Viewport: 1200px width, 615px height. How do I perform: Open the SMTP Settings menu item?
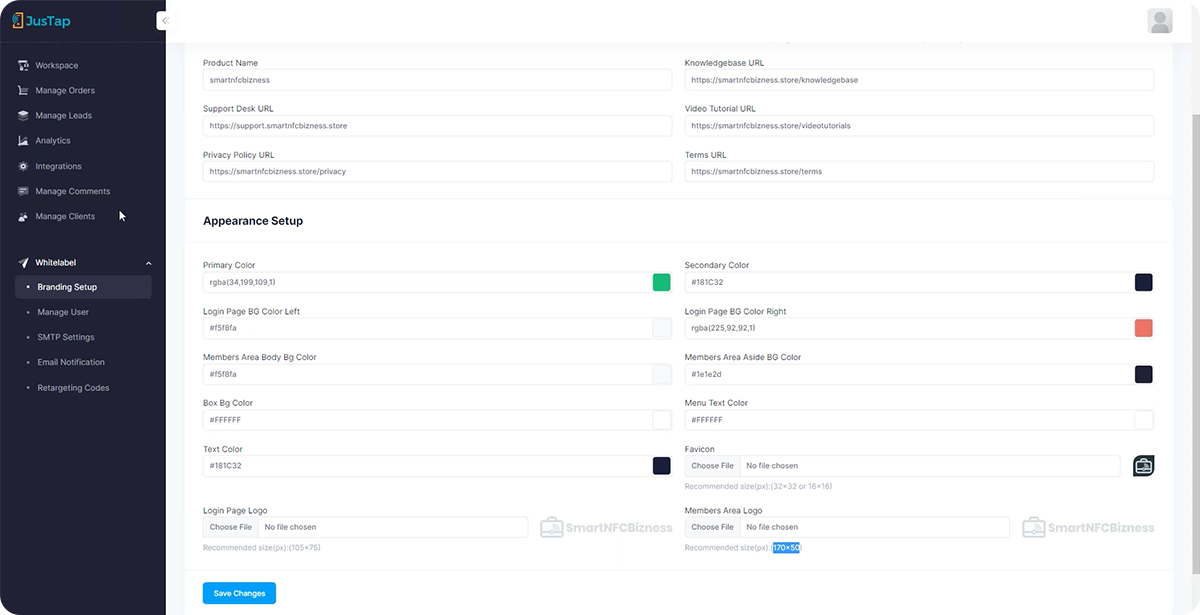pyautogui.click(x=66, y=337)
